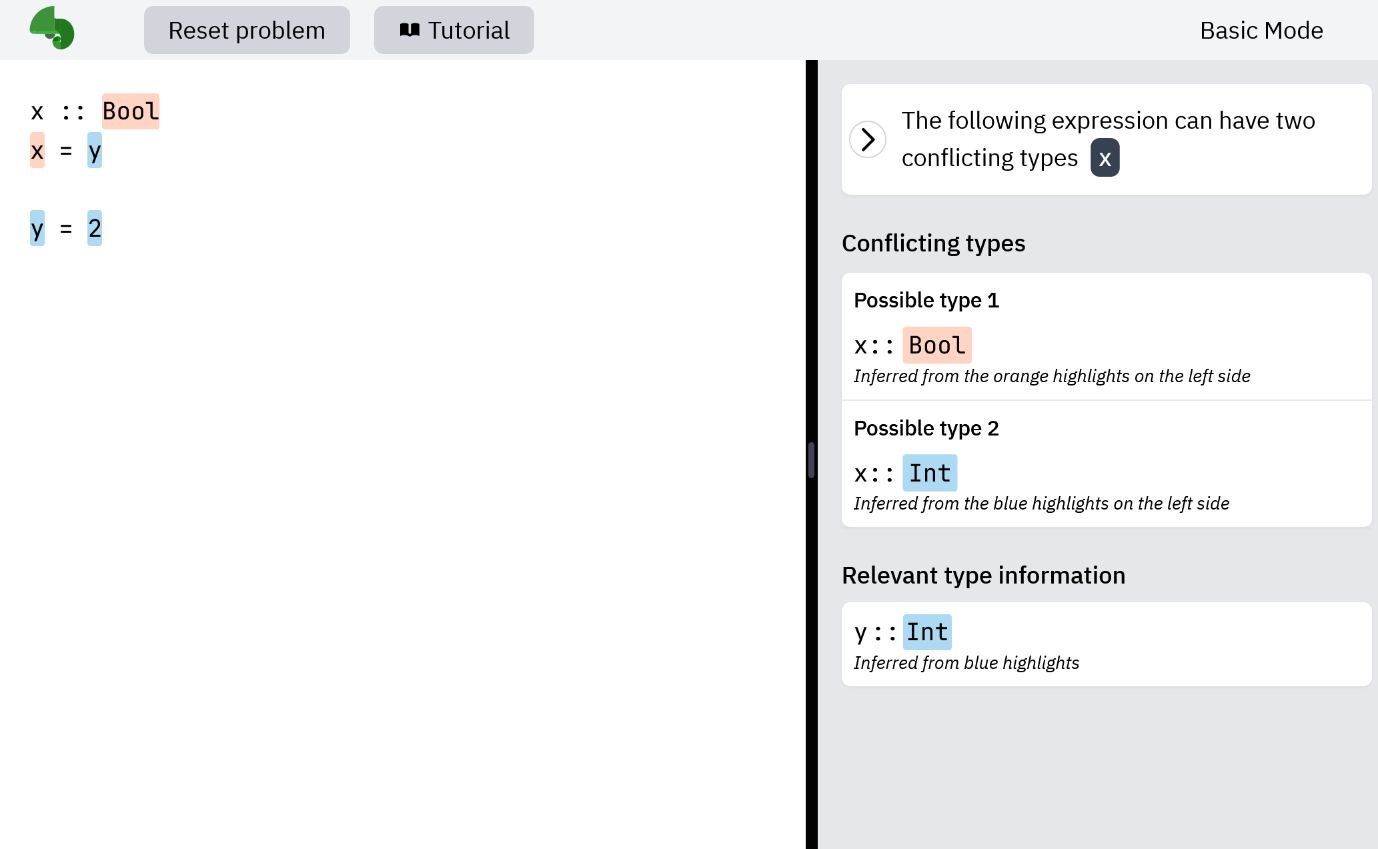The width and height of the screenshot is (1378, 849).
Task: Click the dark x expression badge
Action: click(1105, 158)
